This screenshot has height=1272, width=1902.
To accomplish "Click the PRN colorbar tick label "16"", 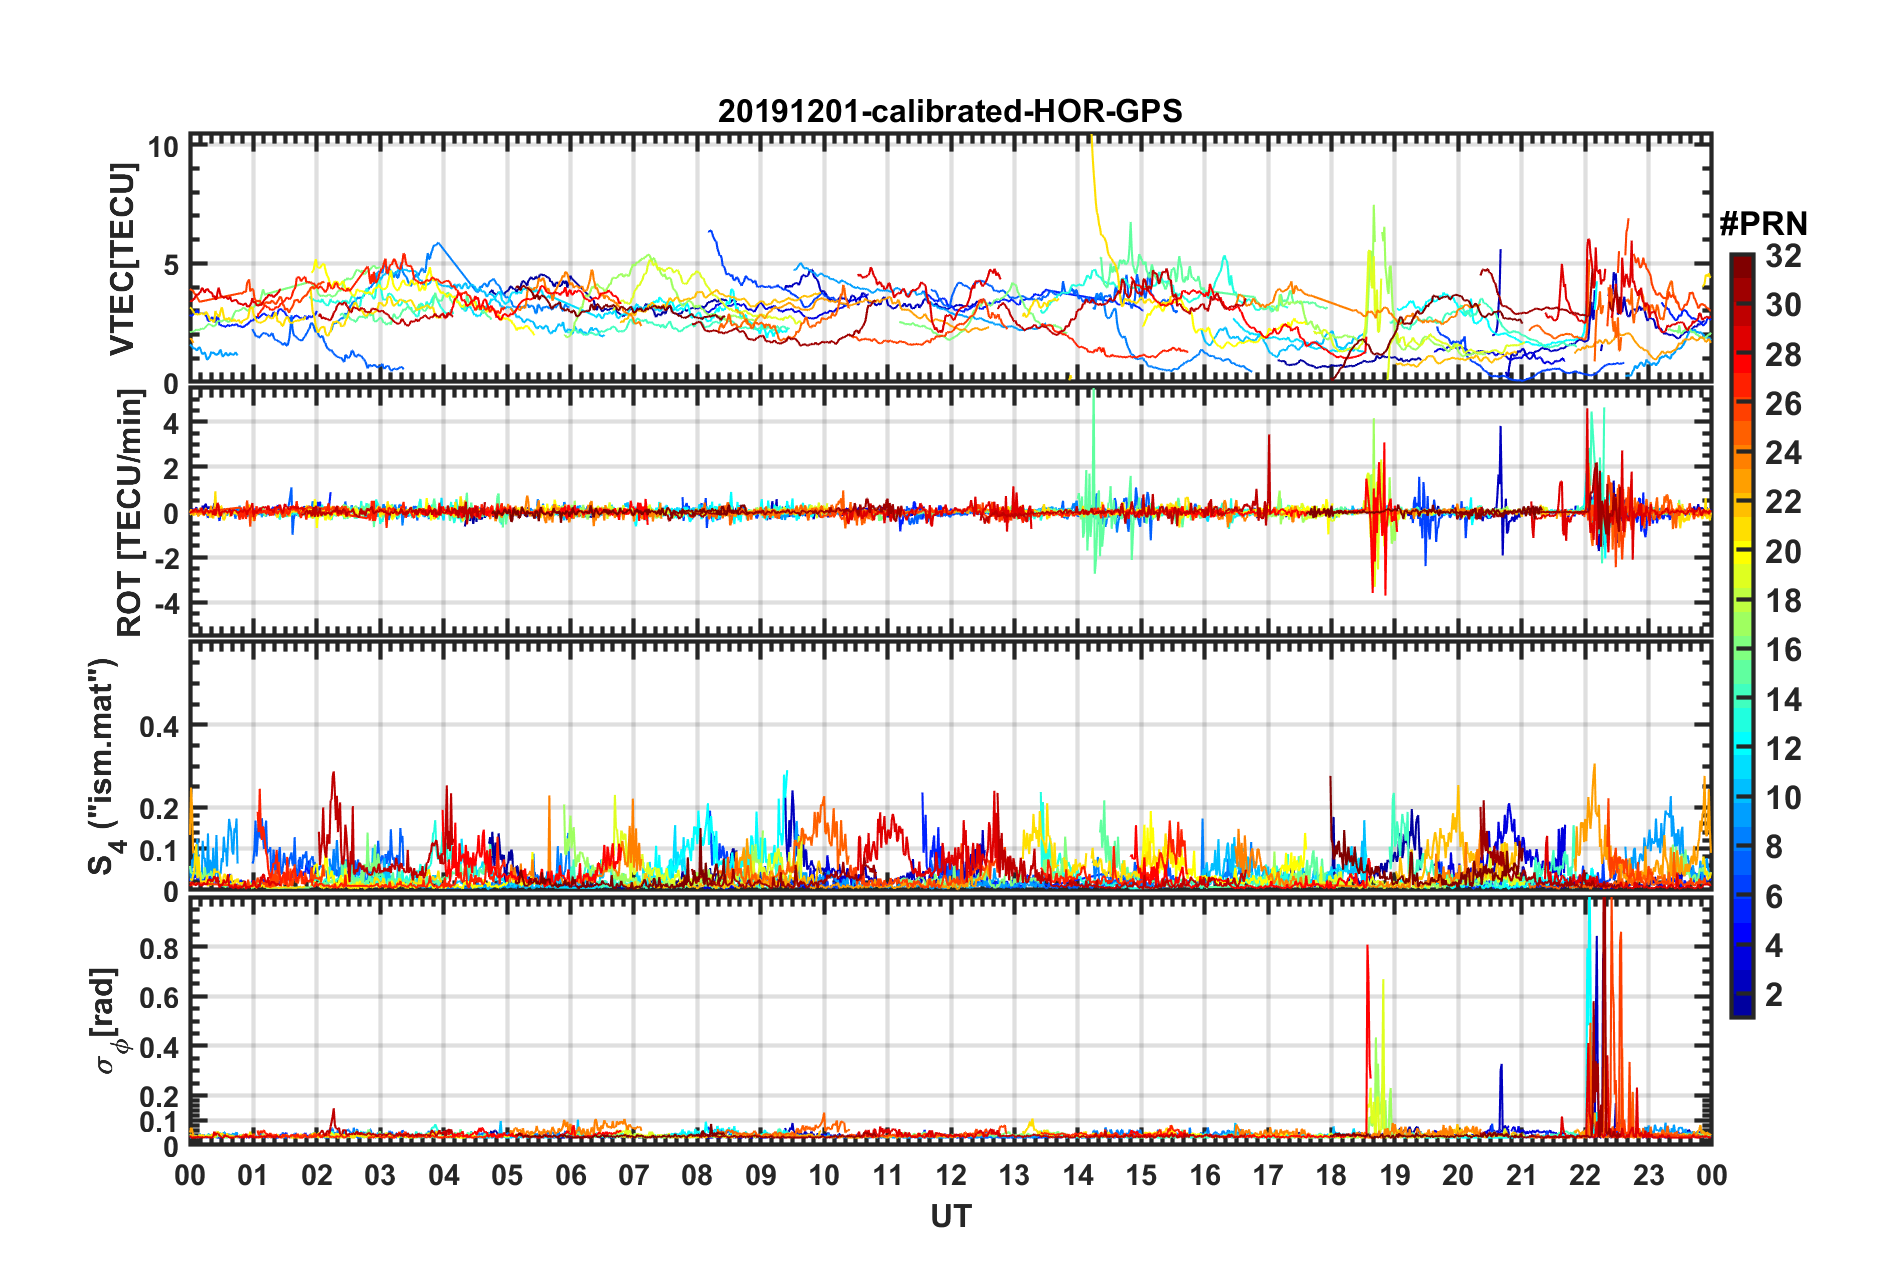I will tap(1783, 650).
